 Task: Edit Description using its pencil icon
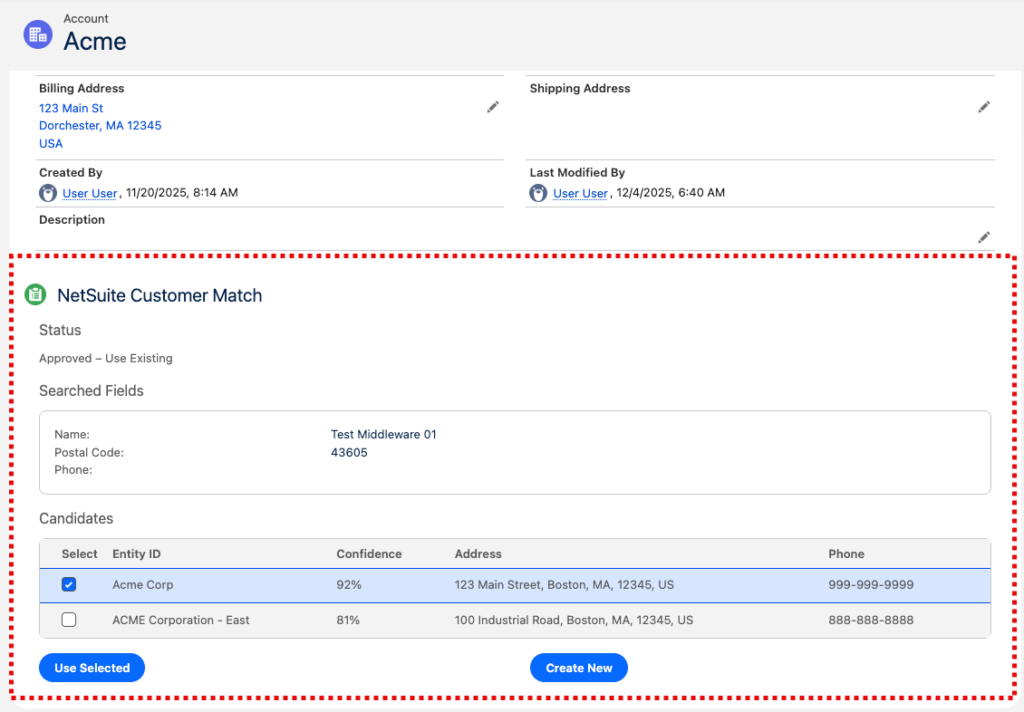(x=984, y=238)
